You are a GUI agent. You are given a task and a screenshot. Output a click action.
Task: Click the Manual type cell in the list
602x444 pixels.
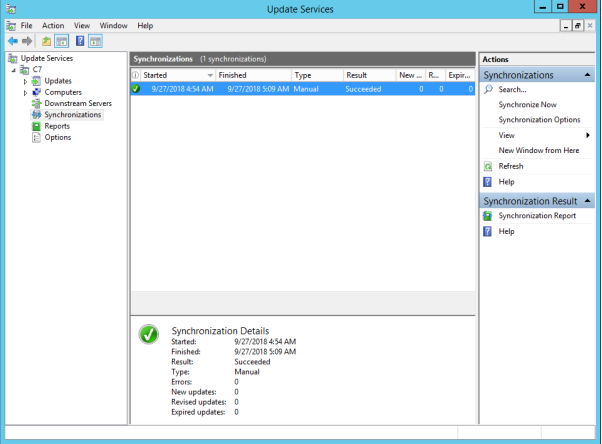point(306,89)
